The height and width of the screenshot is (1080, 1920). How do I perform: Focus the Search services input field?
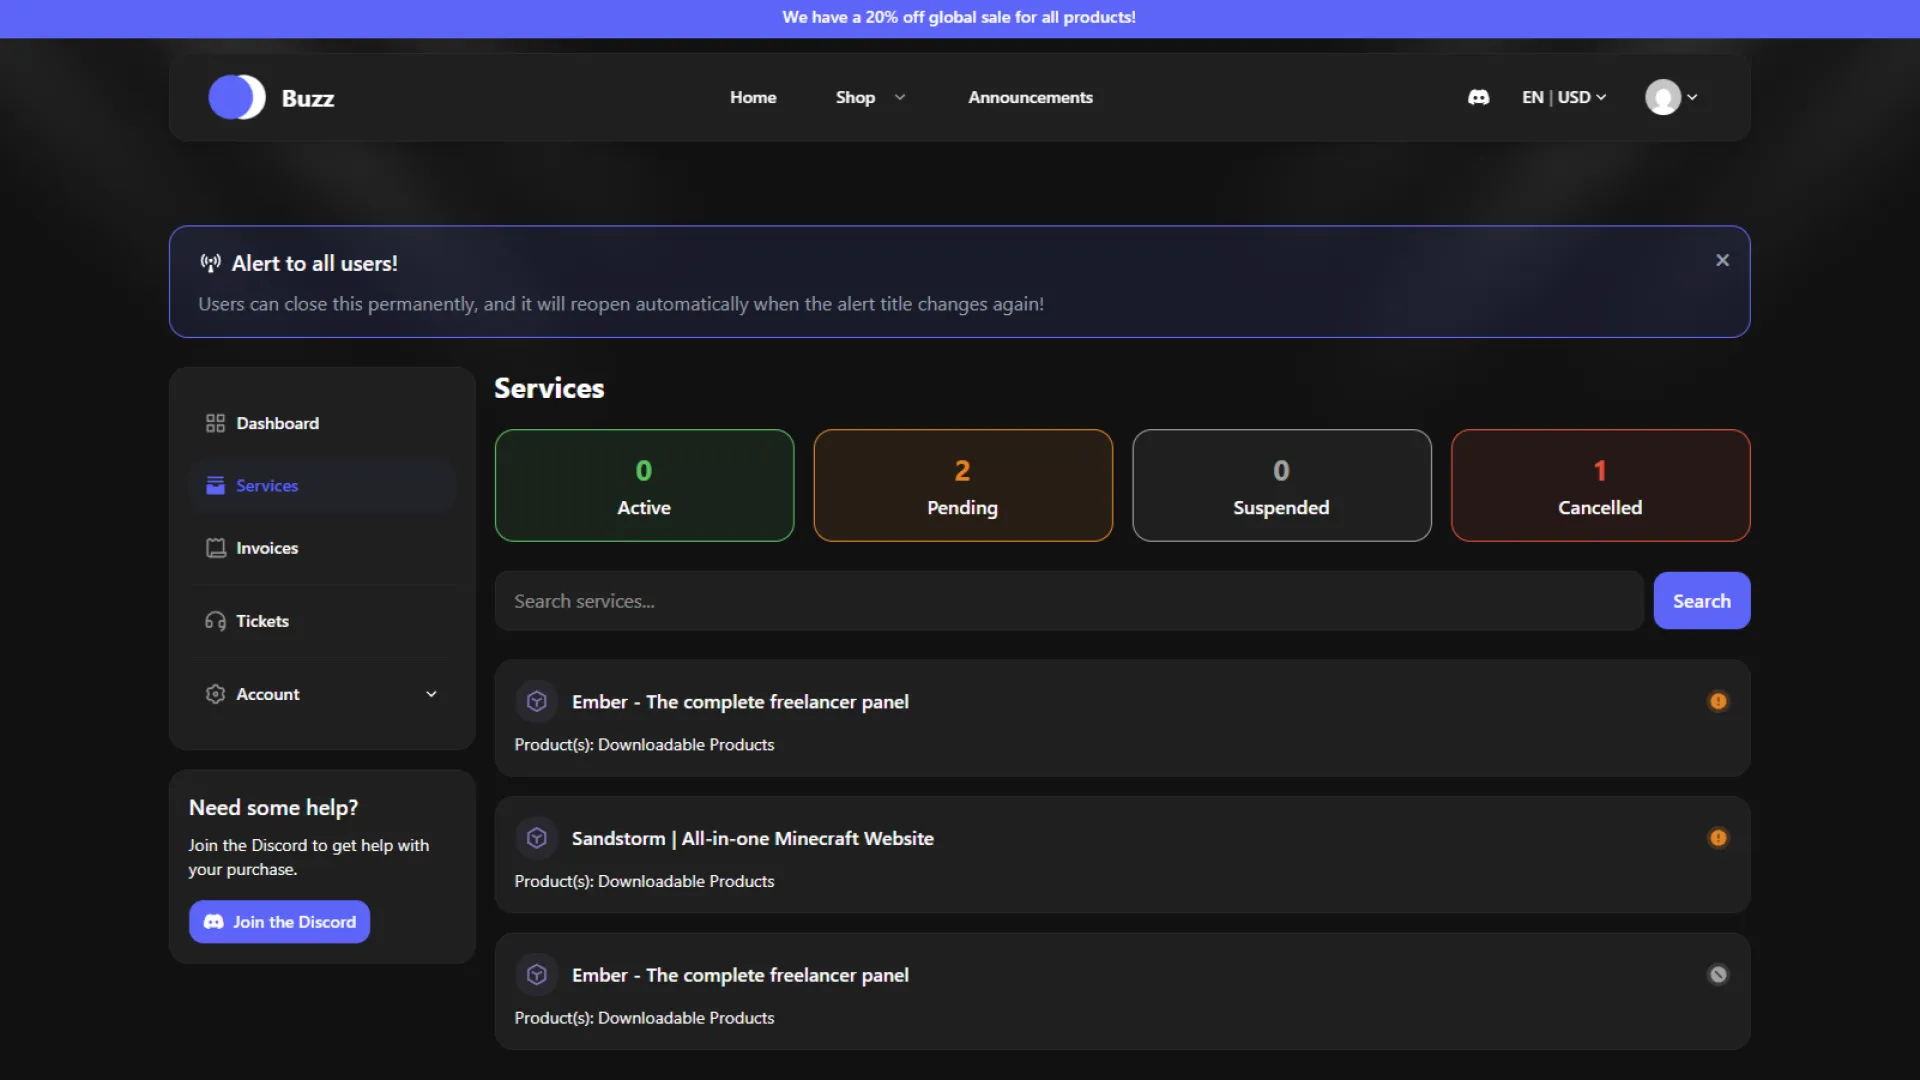pyautogui.click(x=1068, y=601)
